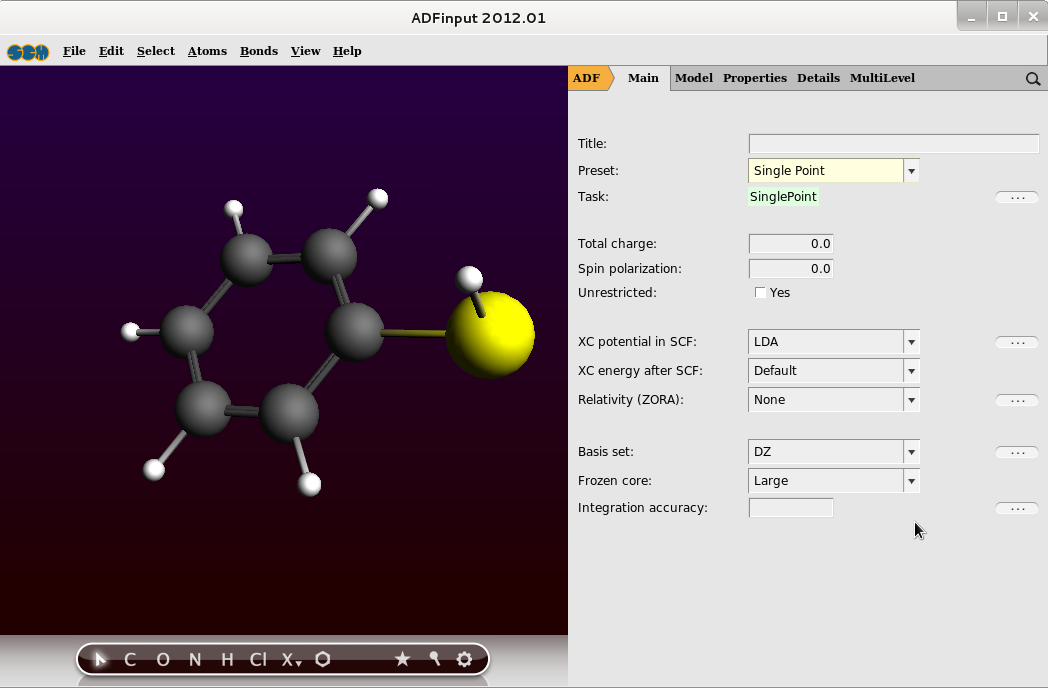This screenshot has height=690, width=1048.
Task: Select the pointer arrow tool
Action: [100, 659]
